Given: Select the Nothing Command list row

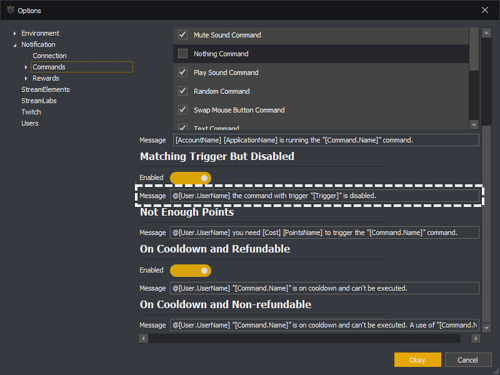Looking at the screenshot, I should click(321, 54).
